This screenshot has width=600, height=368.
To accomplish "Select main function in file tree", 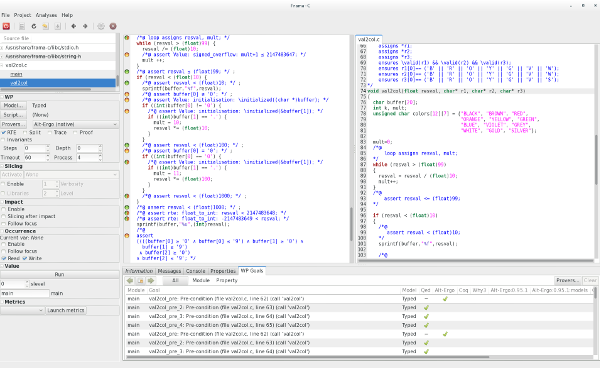I will point(16,74).
